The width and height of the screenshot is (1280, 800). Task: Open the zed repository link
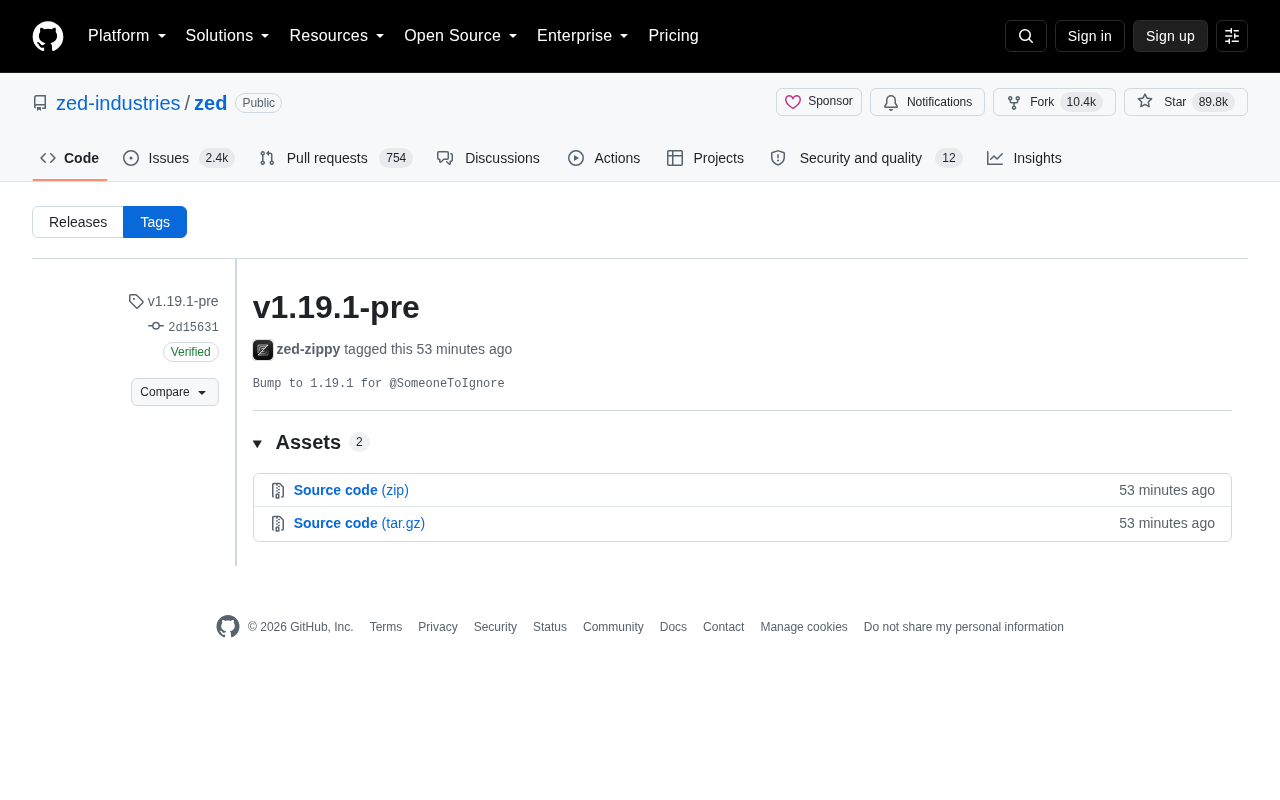pos(211,103)
